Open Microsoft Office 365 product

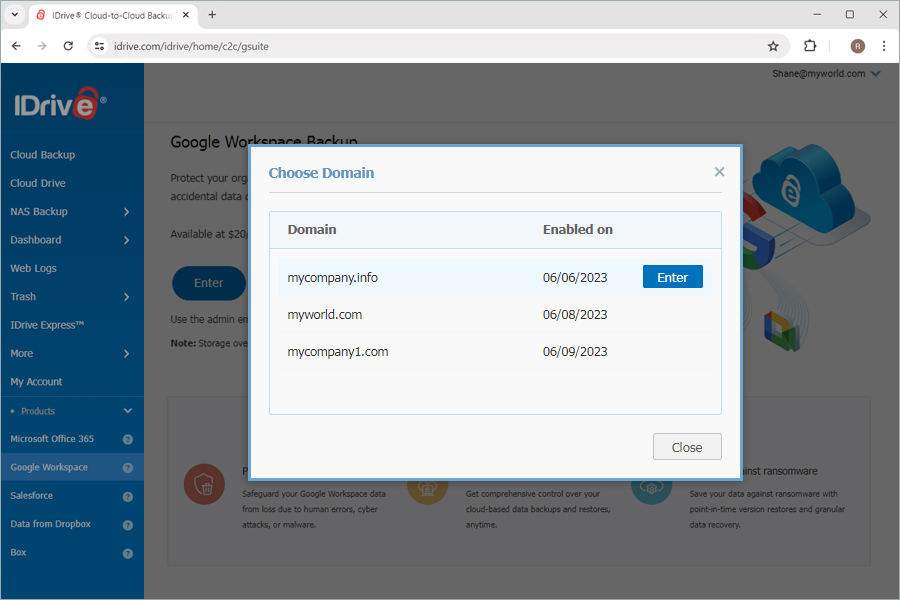(52, 439)
